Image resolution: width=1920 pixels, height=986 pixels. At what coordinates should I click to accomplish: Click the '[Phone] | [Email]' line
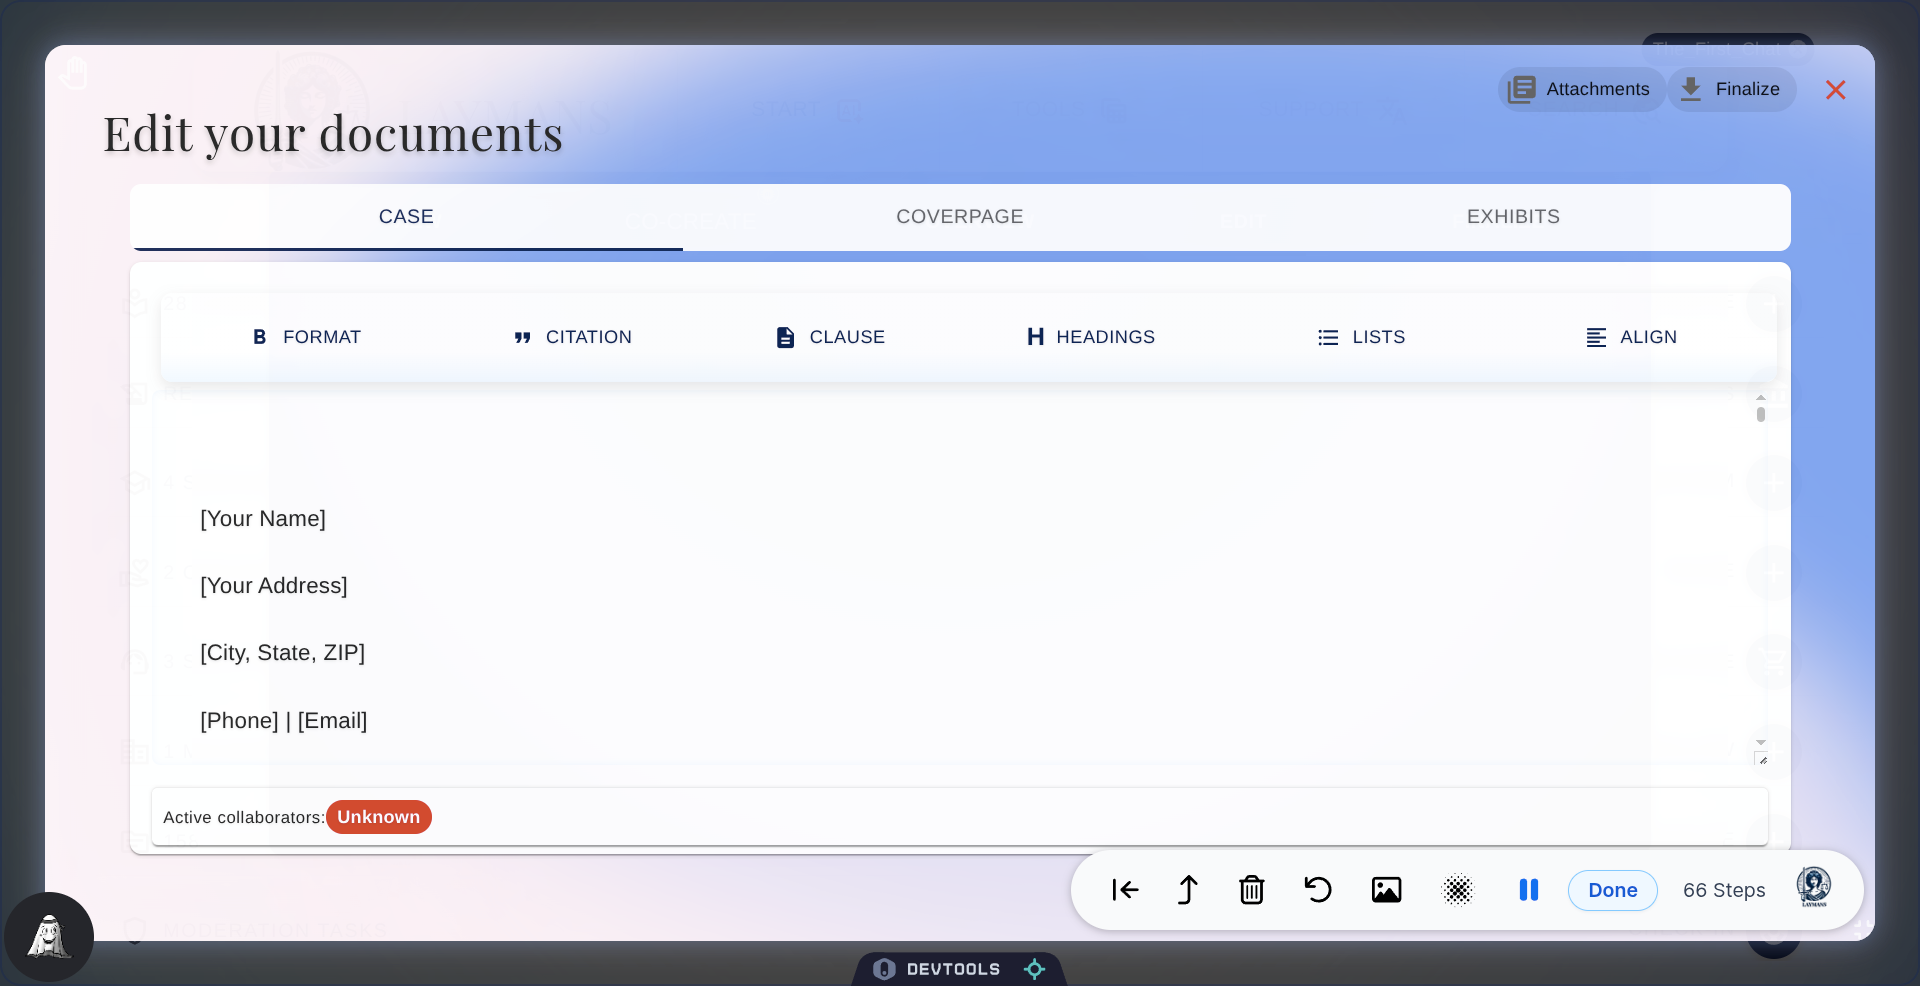coord(284,721)
